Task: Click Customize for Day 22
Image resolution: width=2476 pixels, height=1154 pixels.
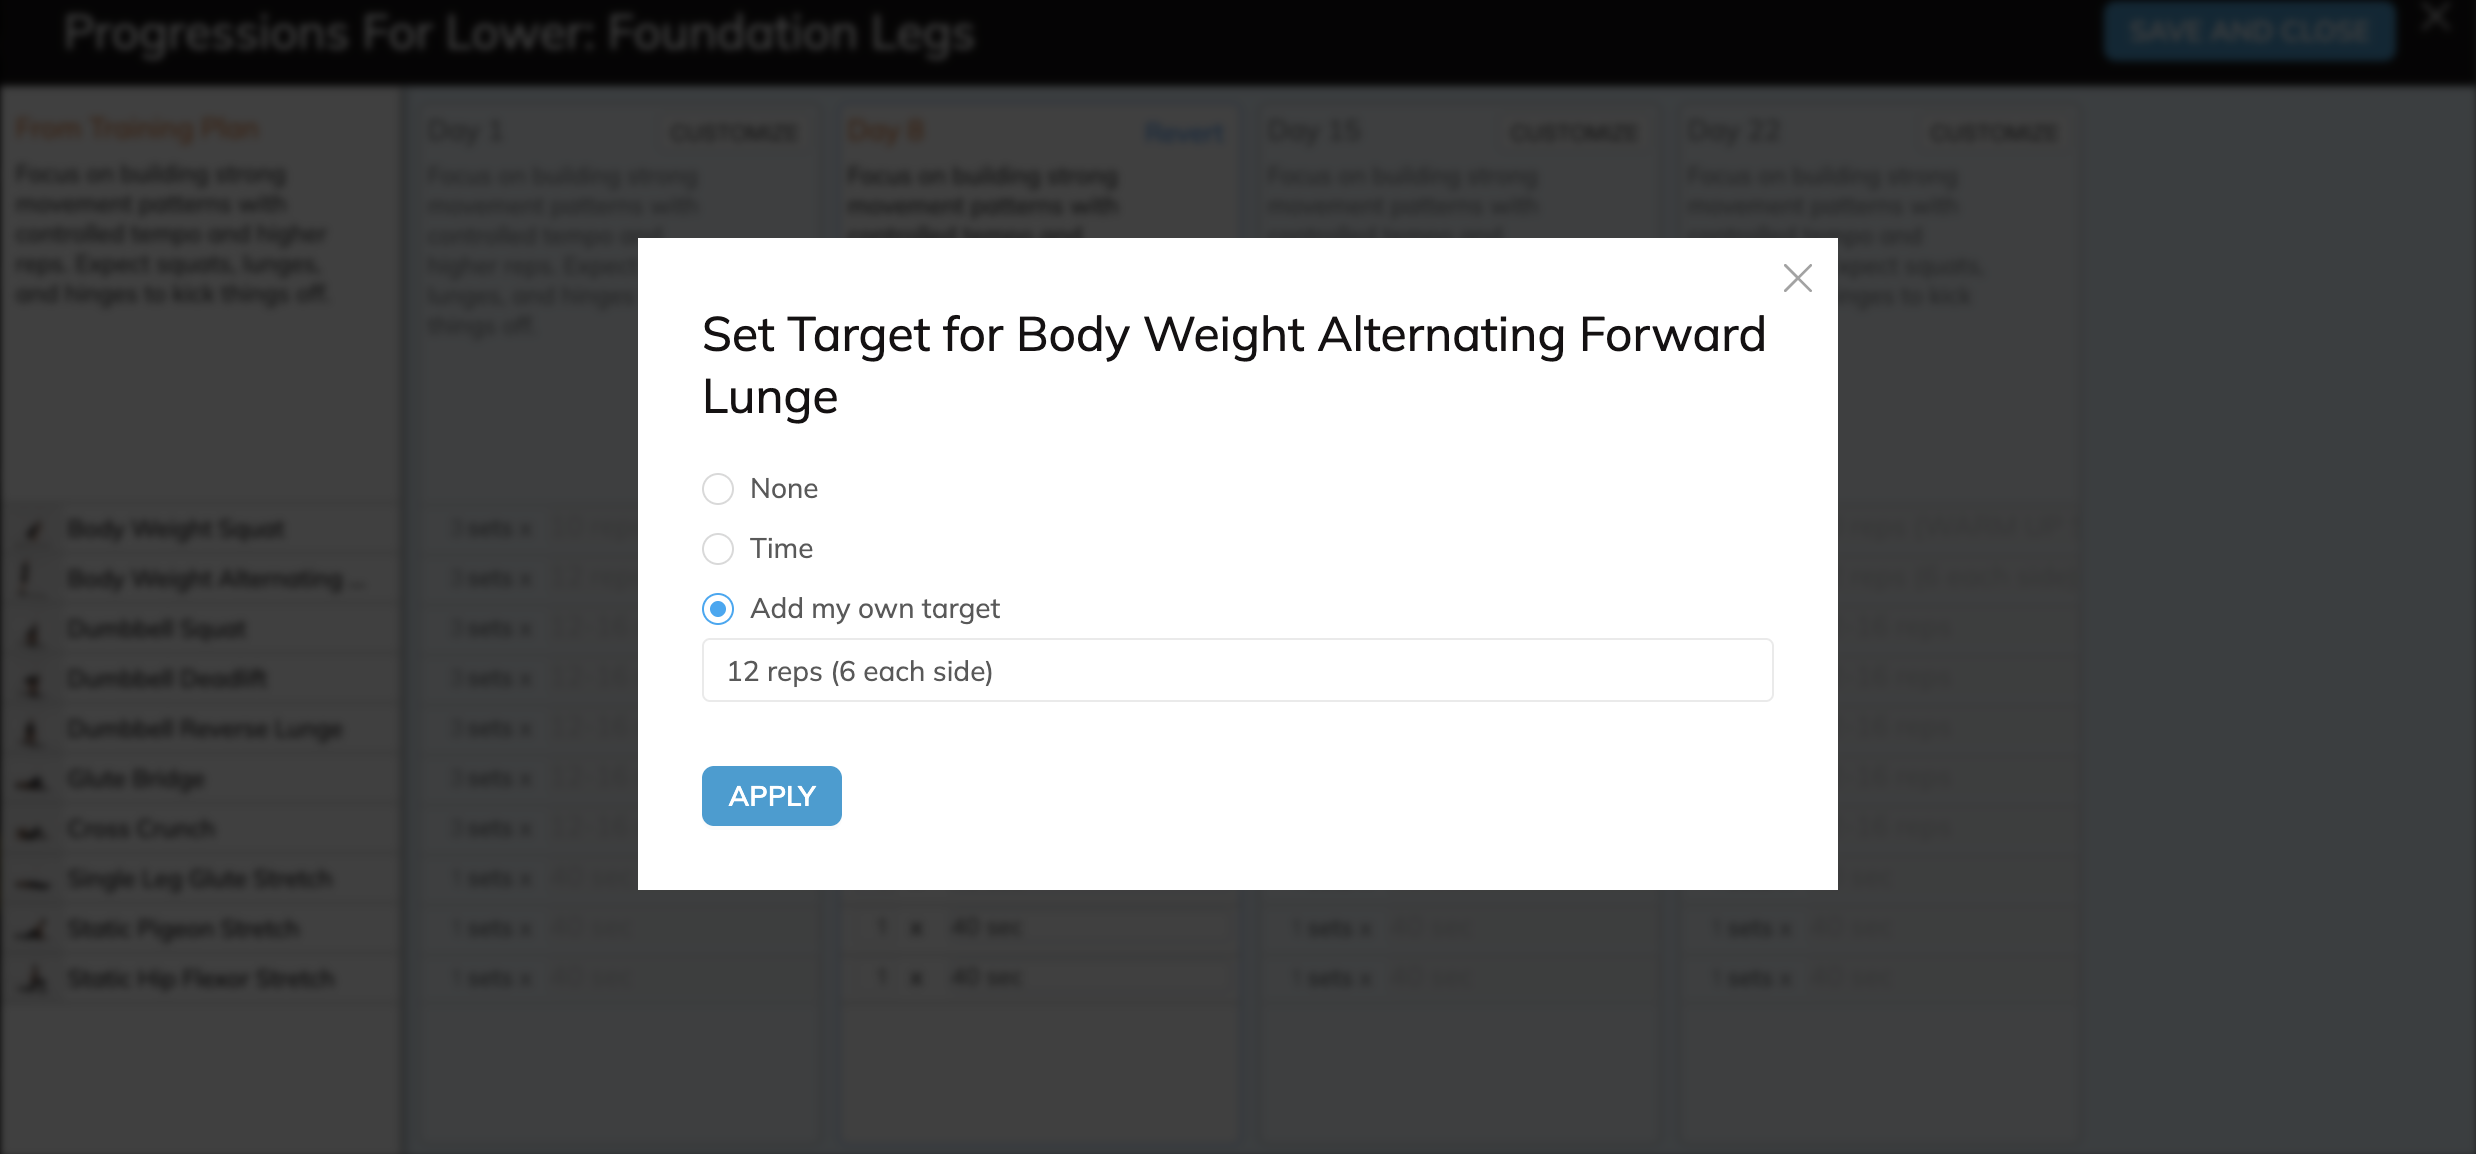Action: click(1993, 133)
